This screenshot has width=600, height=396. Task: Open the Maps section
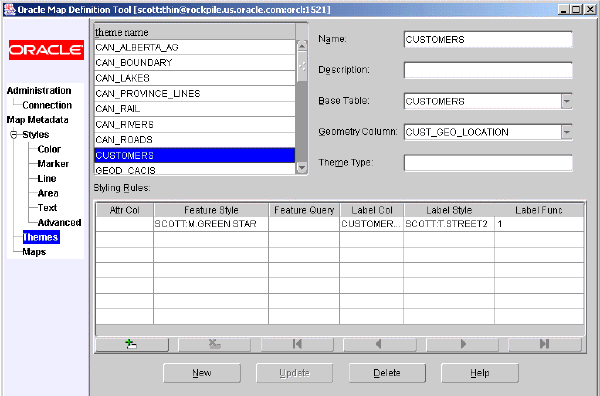click(x=34, y=252)
